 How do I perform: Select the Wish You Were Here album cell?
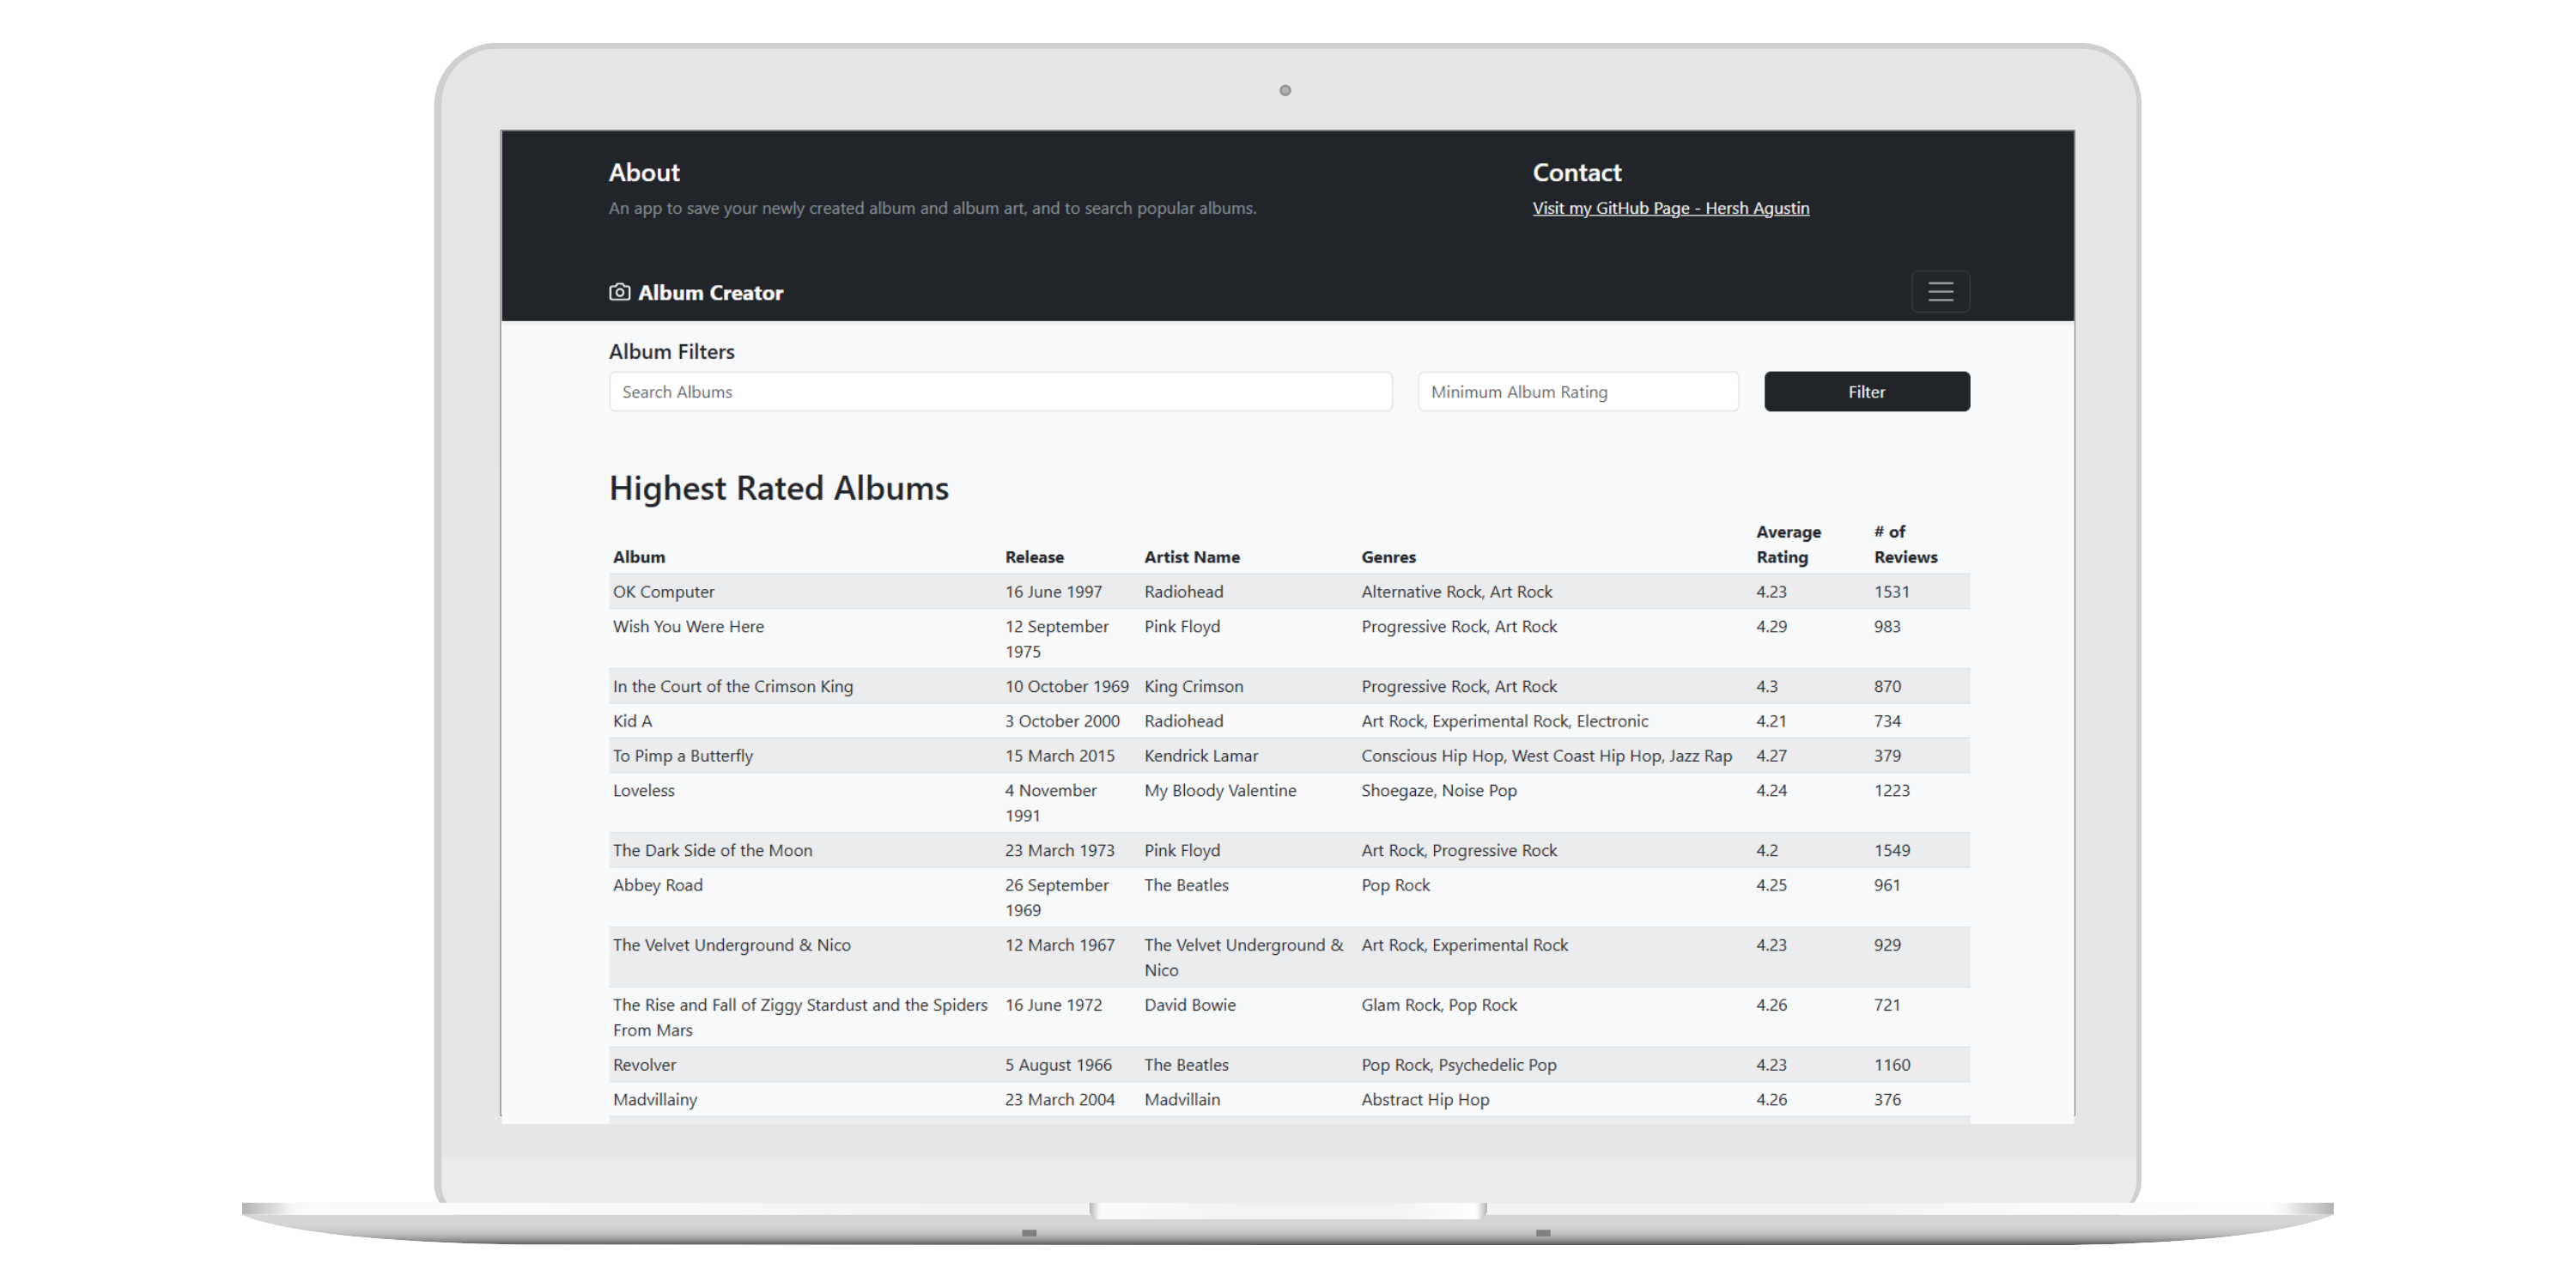(x=688, y=627)
